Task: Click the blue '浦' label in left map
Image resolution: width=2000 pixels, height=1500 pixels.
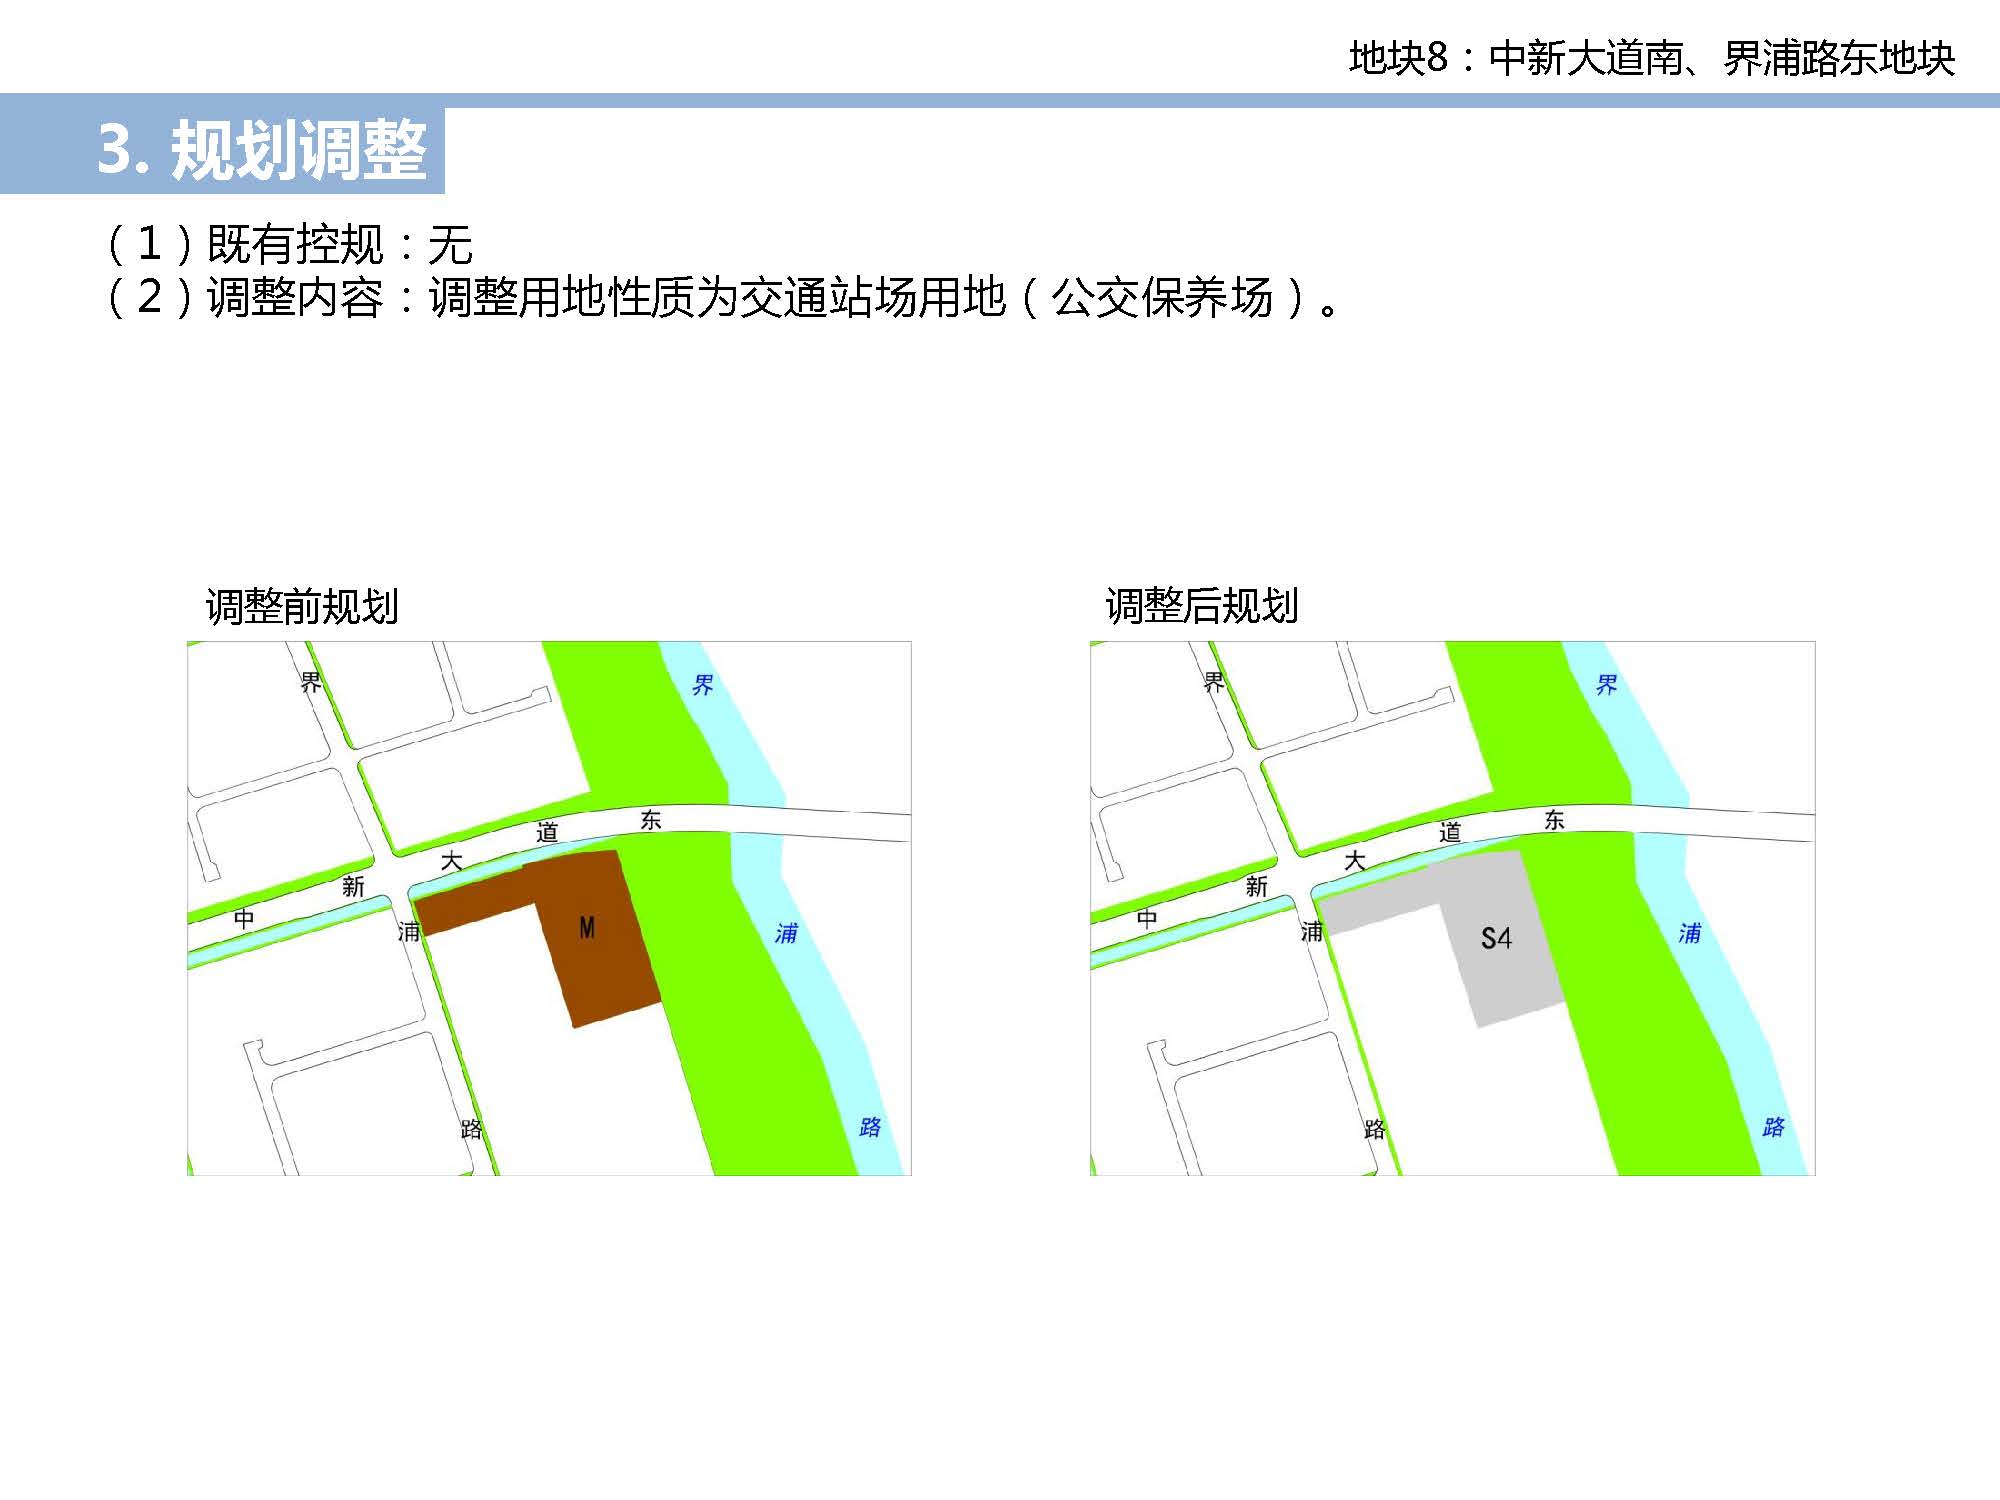Action: click(x=786, y=934)
